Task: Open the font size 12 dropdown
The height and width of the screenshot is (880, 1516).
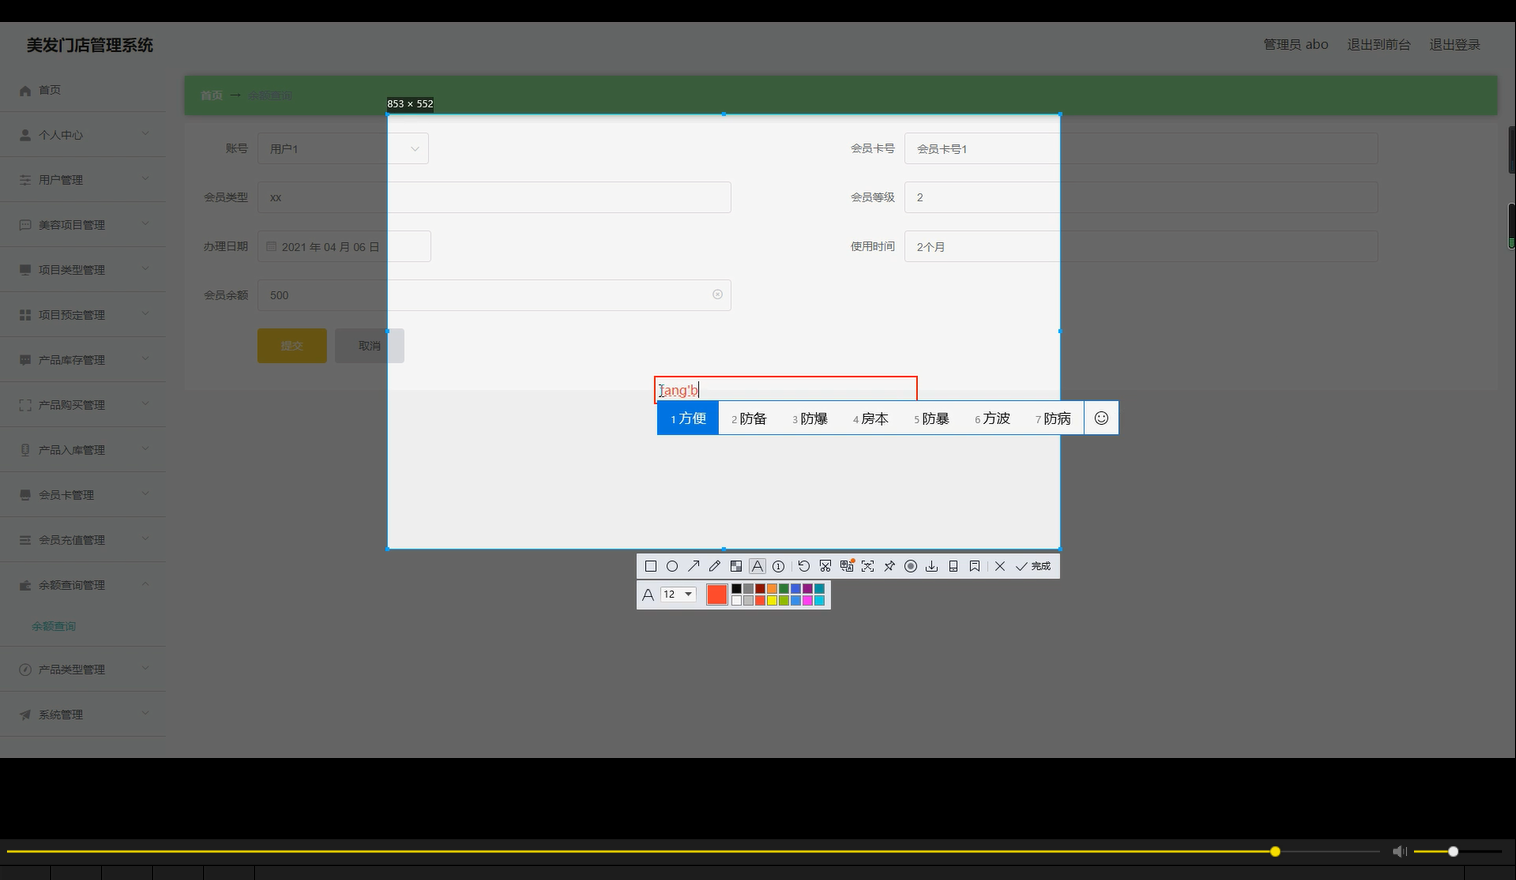Action: tap(678, 594)
